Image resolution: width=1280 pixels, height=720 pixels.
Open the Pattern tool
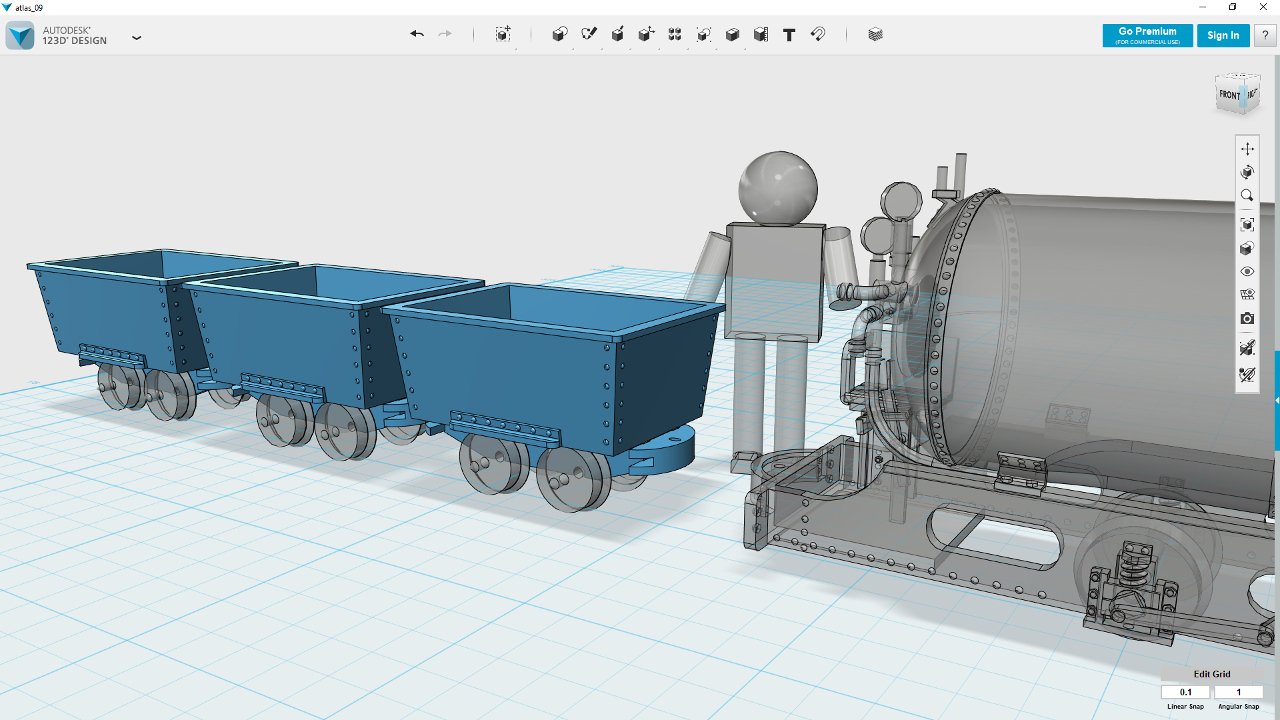(x=675, y=34)
